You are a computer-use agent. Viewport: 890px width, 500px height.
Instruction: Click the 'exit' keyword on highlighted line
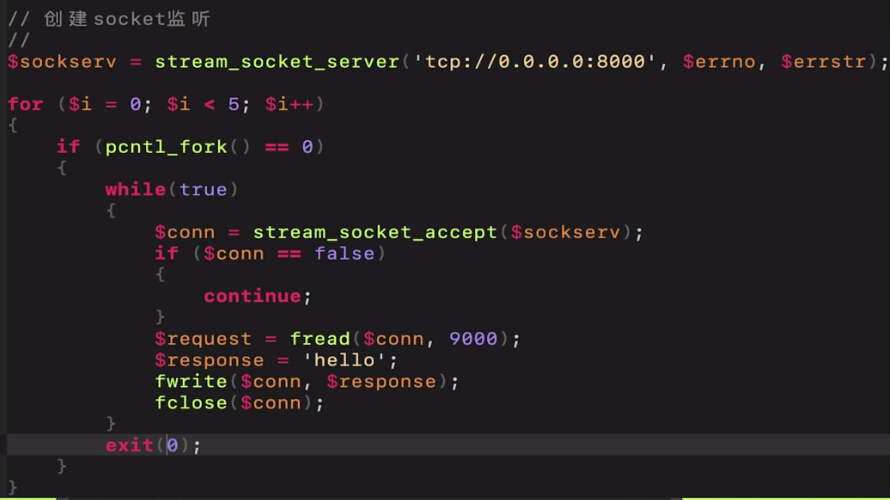point(129,445)
